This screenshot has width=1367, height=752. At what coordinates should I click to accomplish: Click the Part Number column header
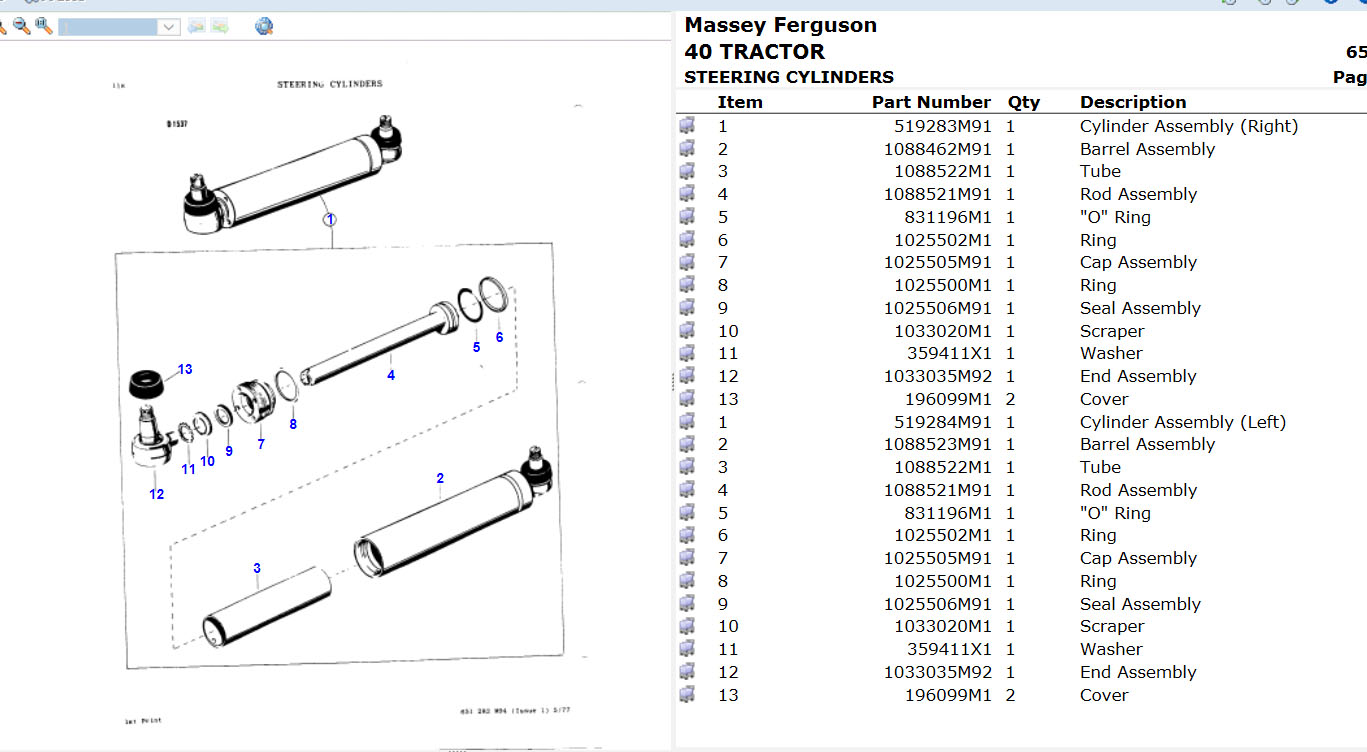pyautogui.click(x=930, y=102)
